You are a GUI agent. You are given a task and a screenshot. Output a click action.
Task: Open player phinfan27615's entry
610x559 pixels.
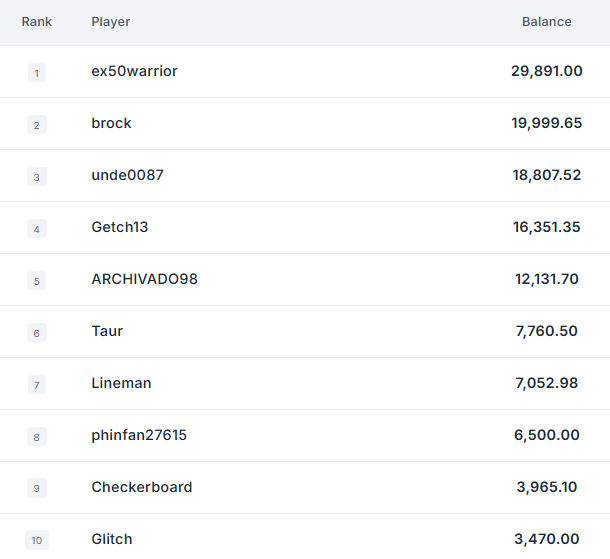pos(139,435)
